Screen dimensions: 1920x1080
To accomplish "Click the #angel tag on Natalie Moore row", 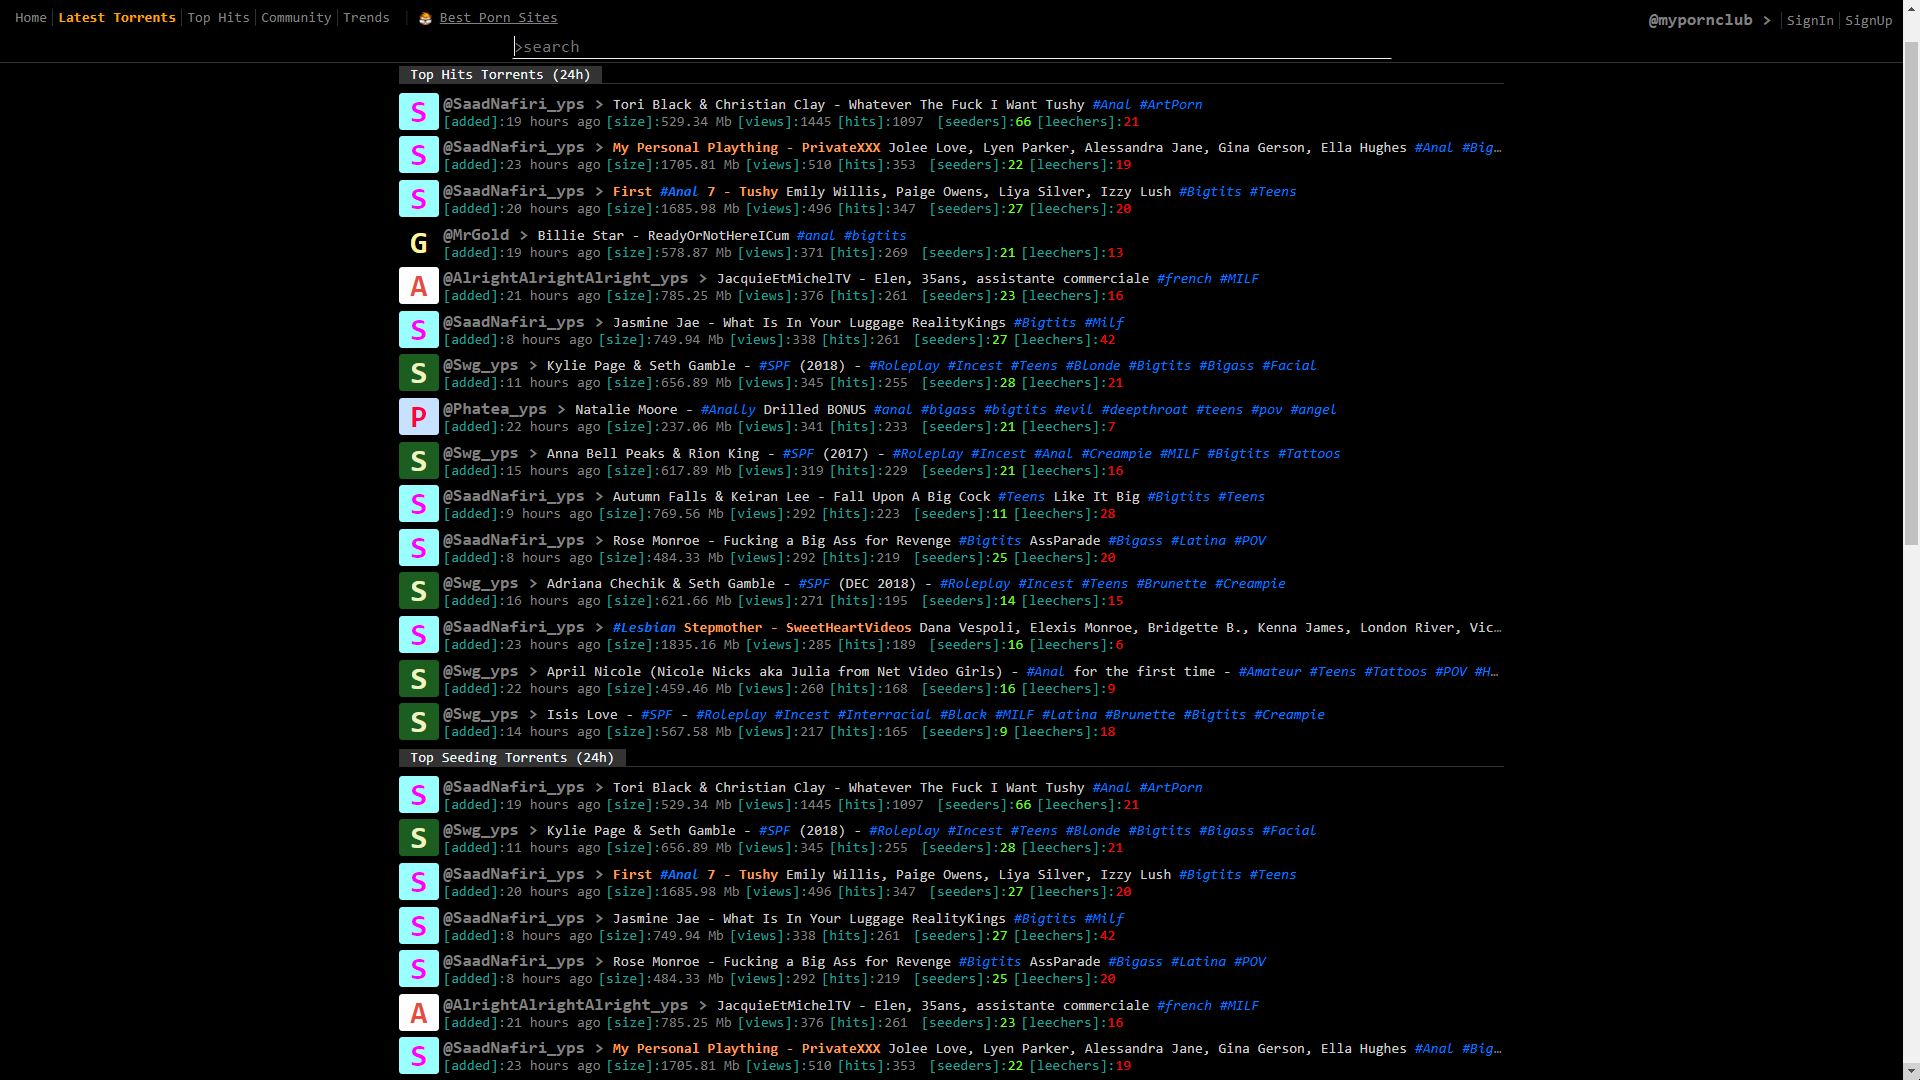I will [1313, 410].
